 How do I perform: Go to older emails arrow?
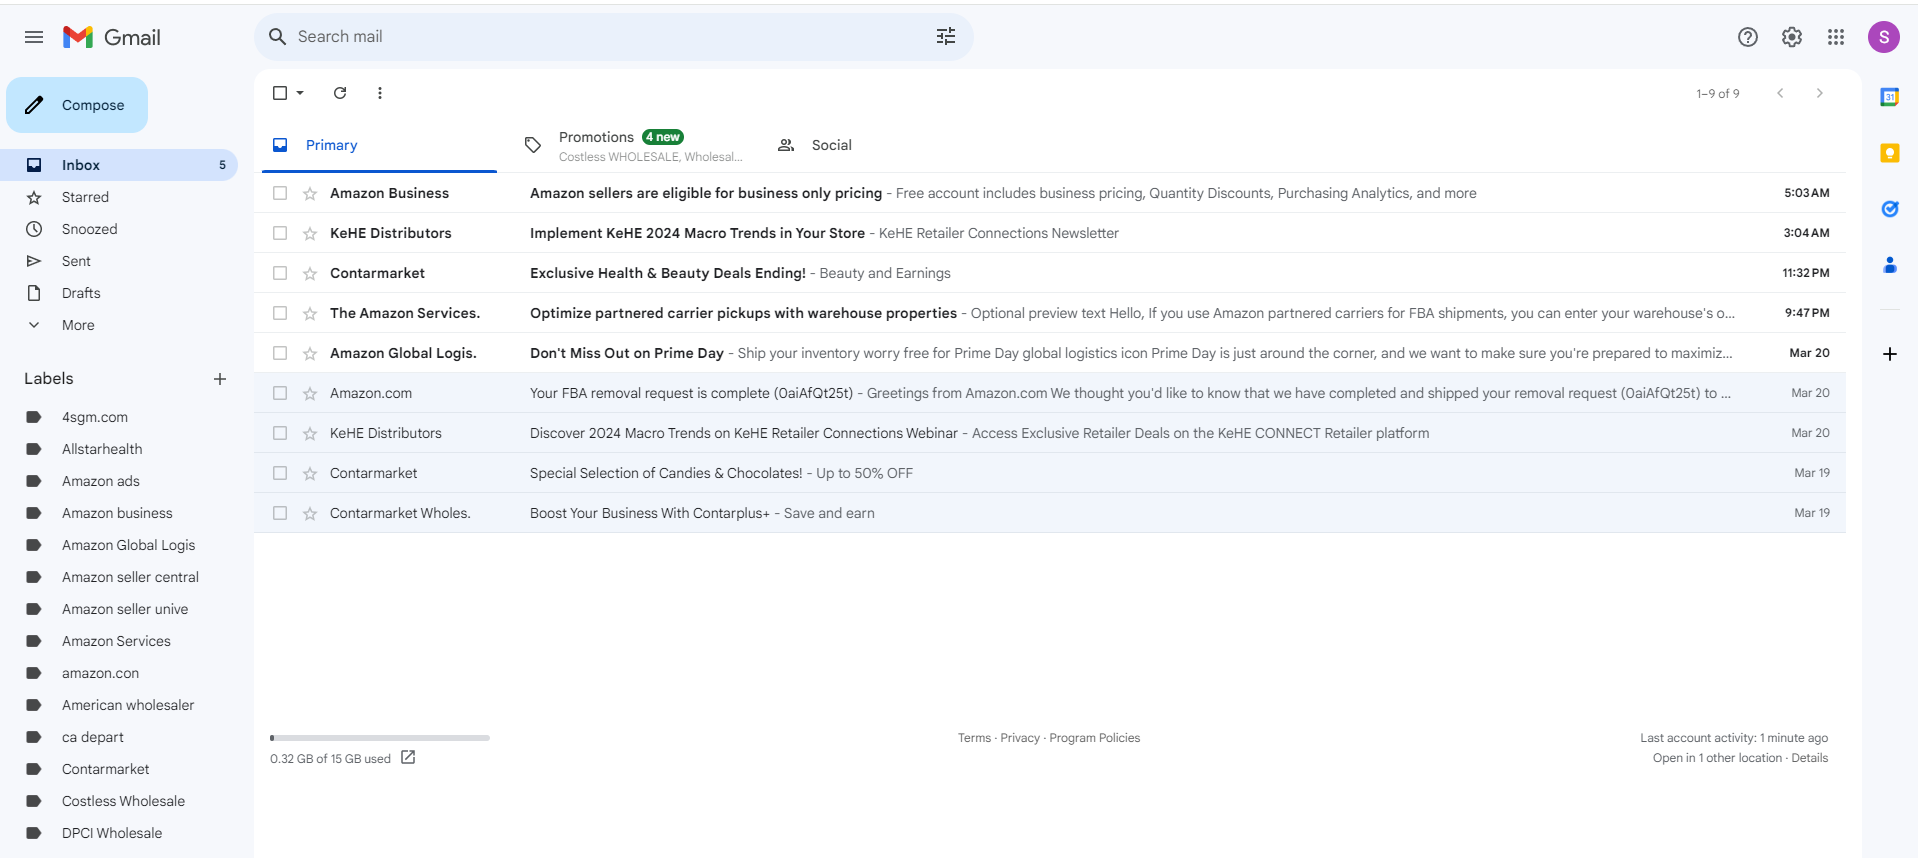click(x=1820, y=93)
